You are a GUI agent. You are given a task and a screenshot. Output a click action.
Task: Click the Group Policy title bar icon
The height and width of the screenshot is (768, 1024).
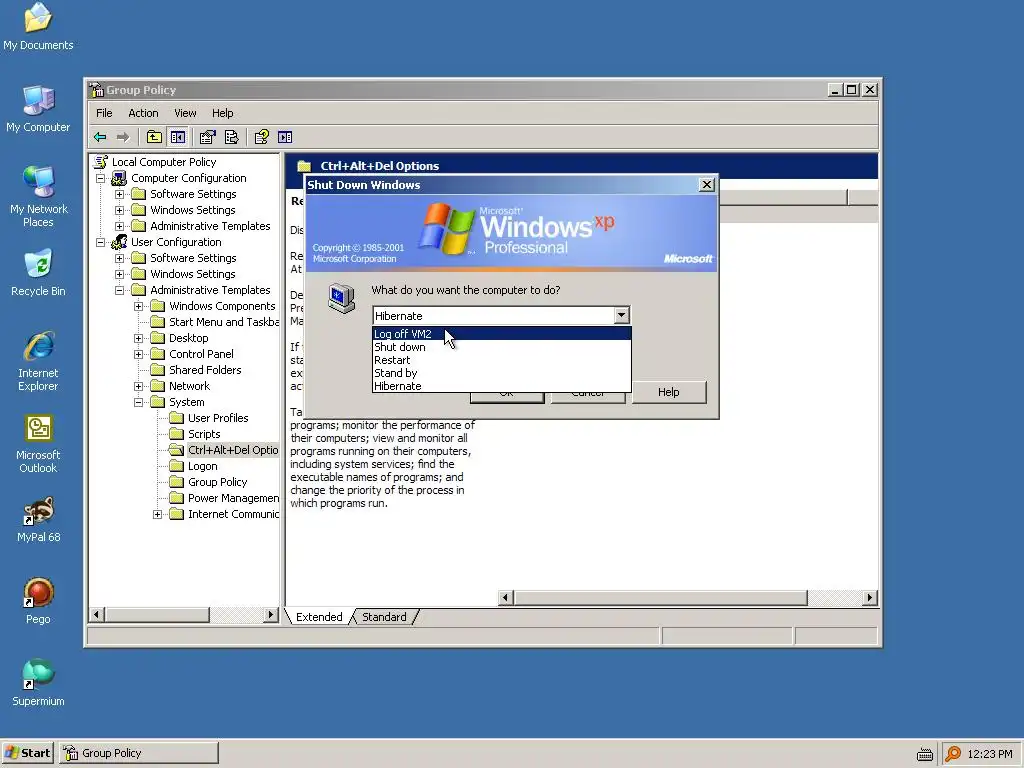[97, 89]
